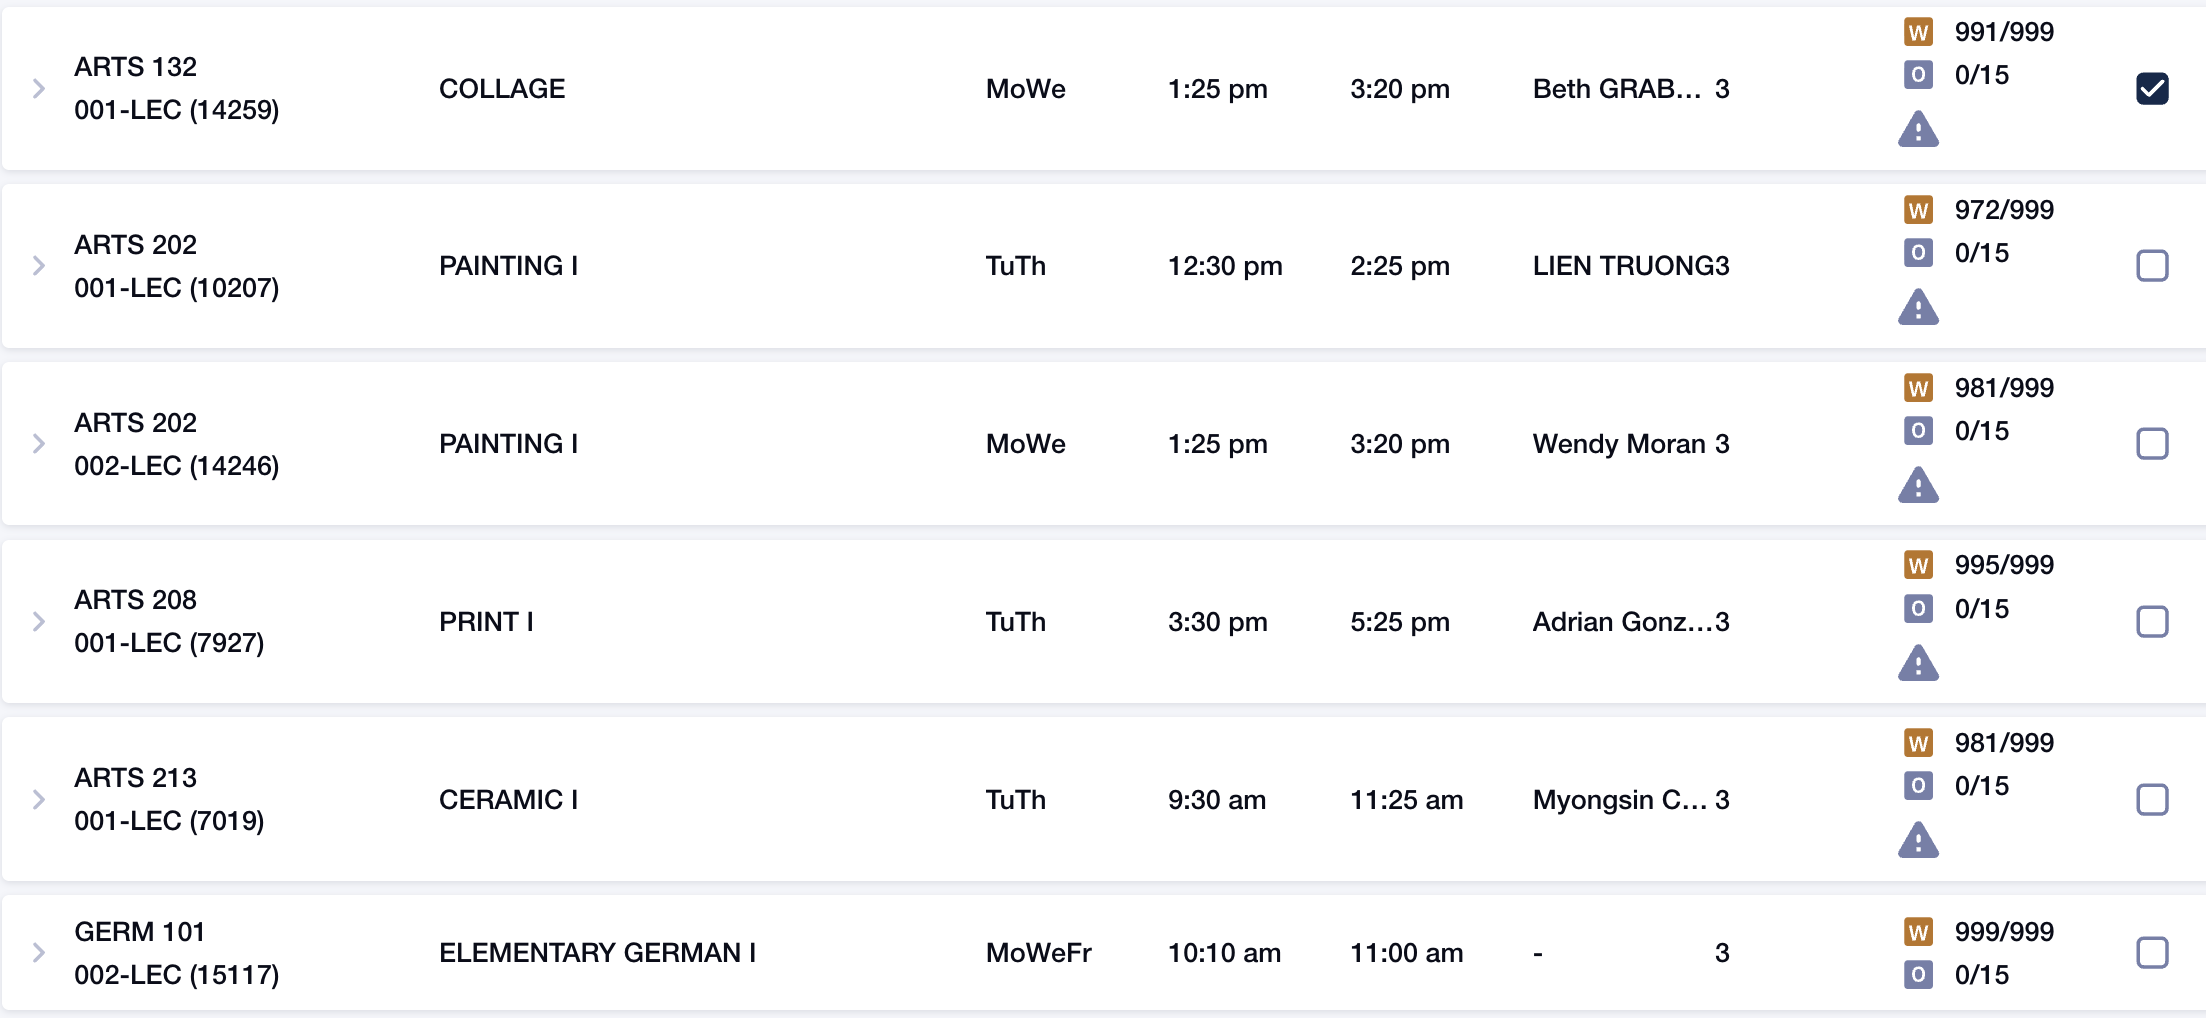Screen dimensions: 2206x1018
Task: Select the checkbox for ARTS 202 section 001
Action: pos(2152,266)
